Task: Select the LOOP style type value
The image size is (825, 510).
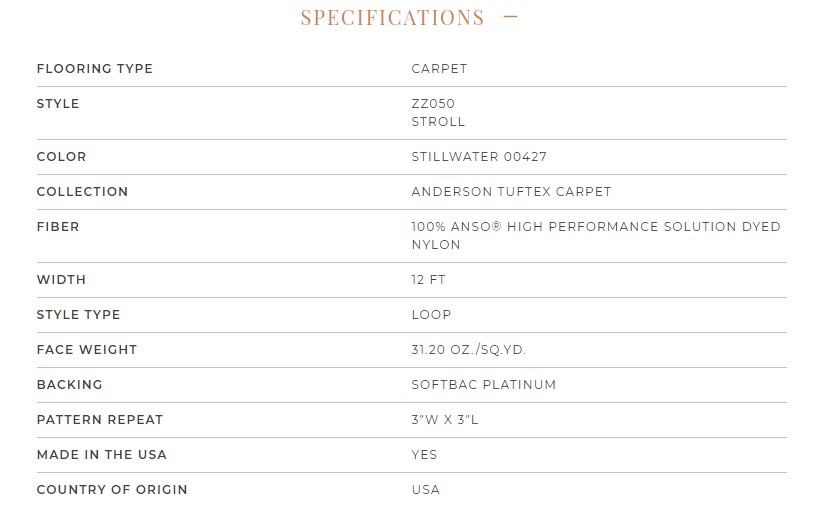Action: tap(431, 315)
